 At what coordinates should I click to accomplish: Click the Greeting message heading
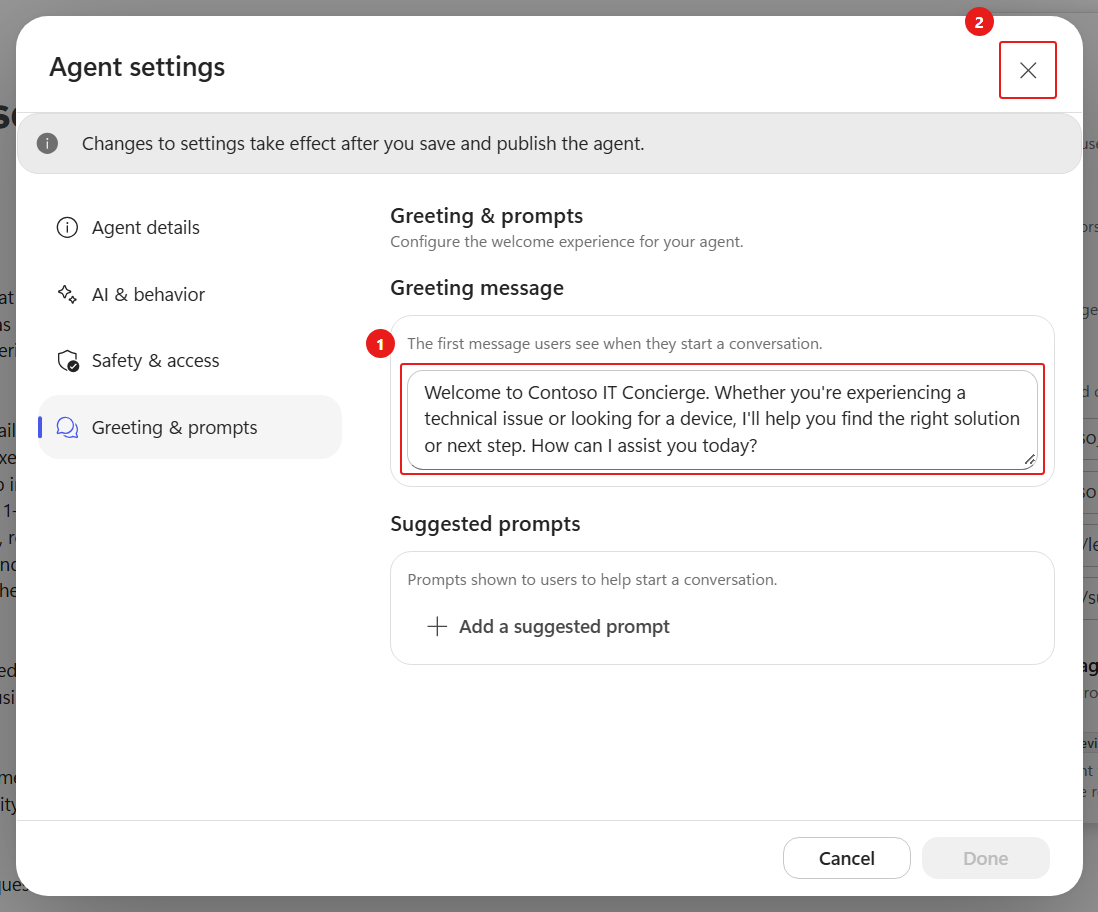(x=477, y=288)
